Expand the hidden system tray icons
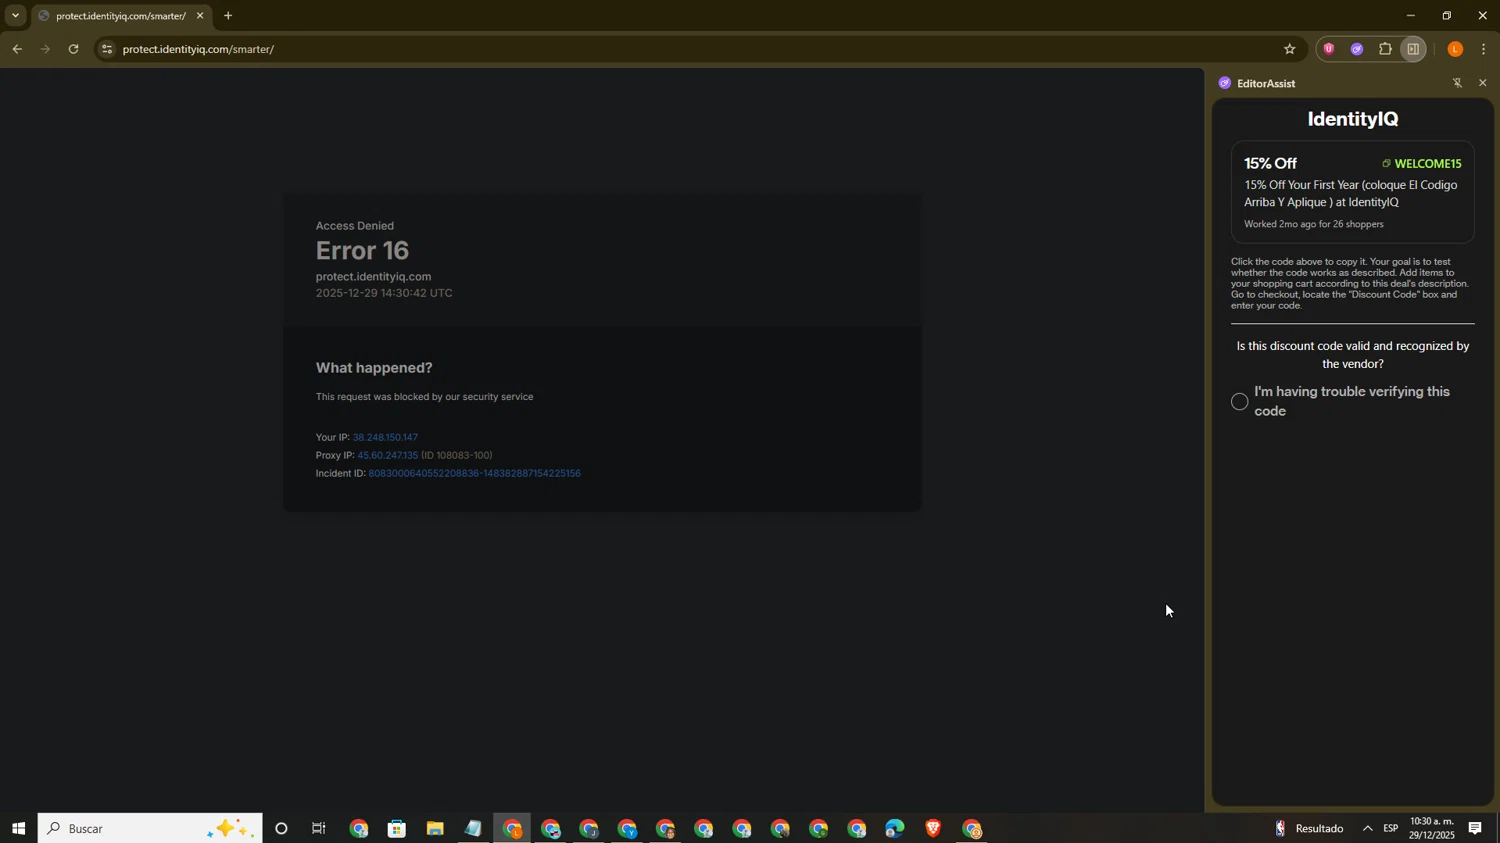Image resolution: width=1500 pixels, height=843 pixels. (x=1367, y=828)
